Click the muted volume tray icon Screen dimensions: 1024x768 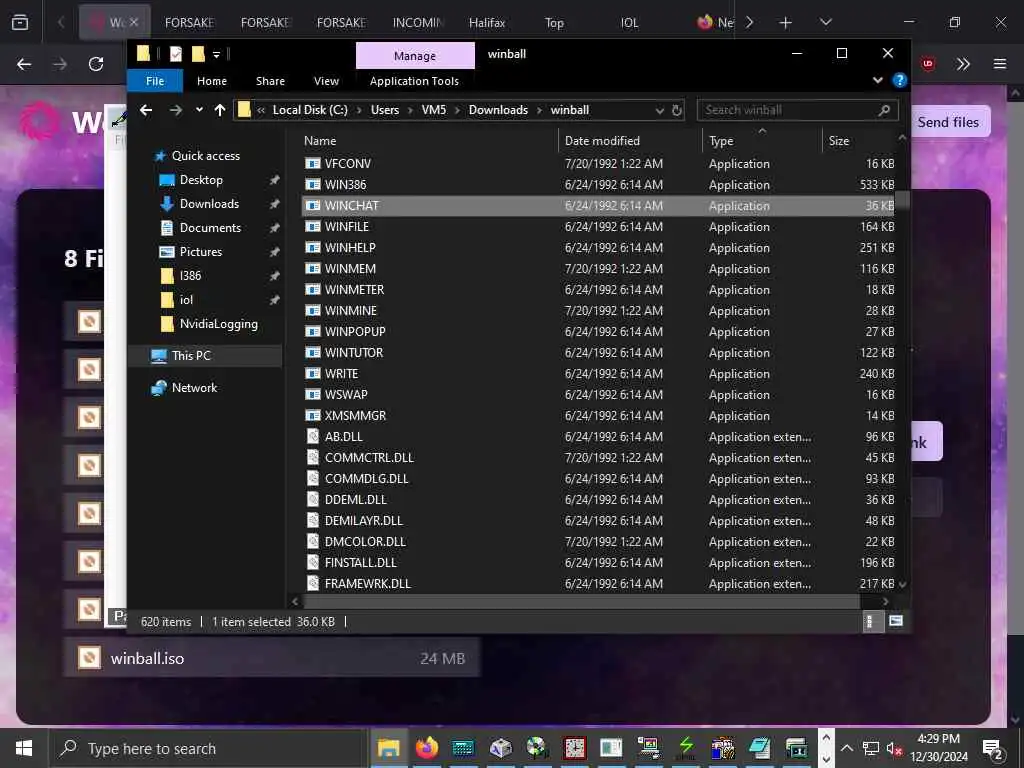(894, 748)
